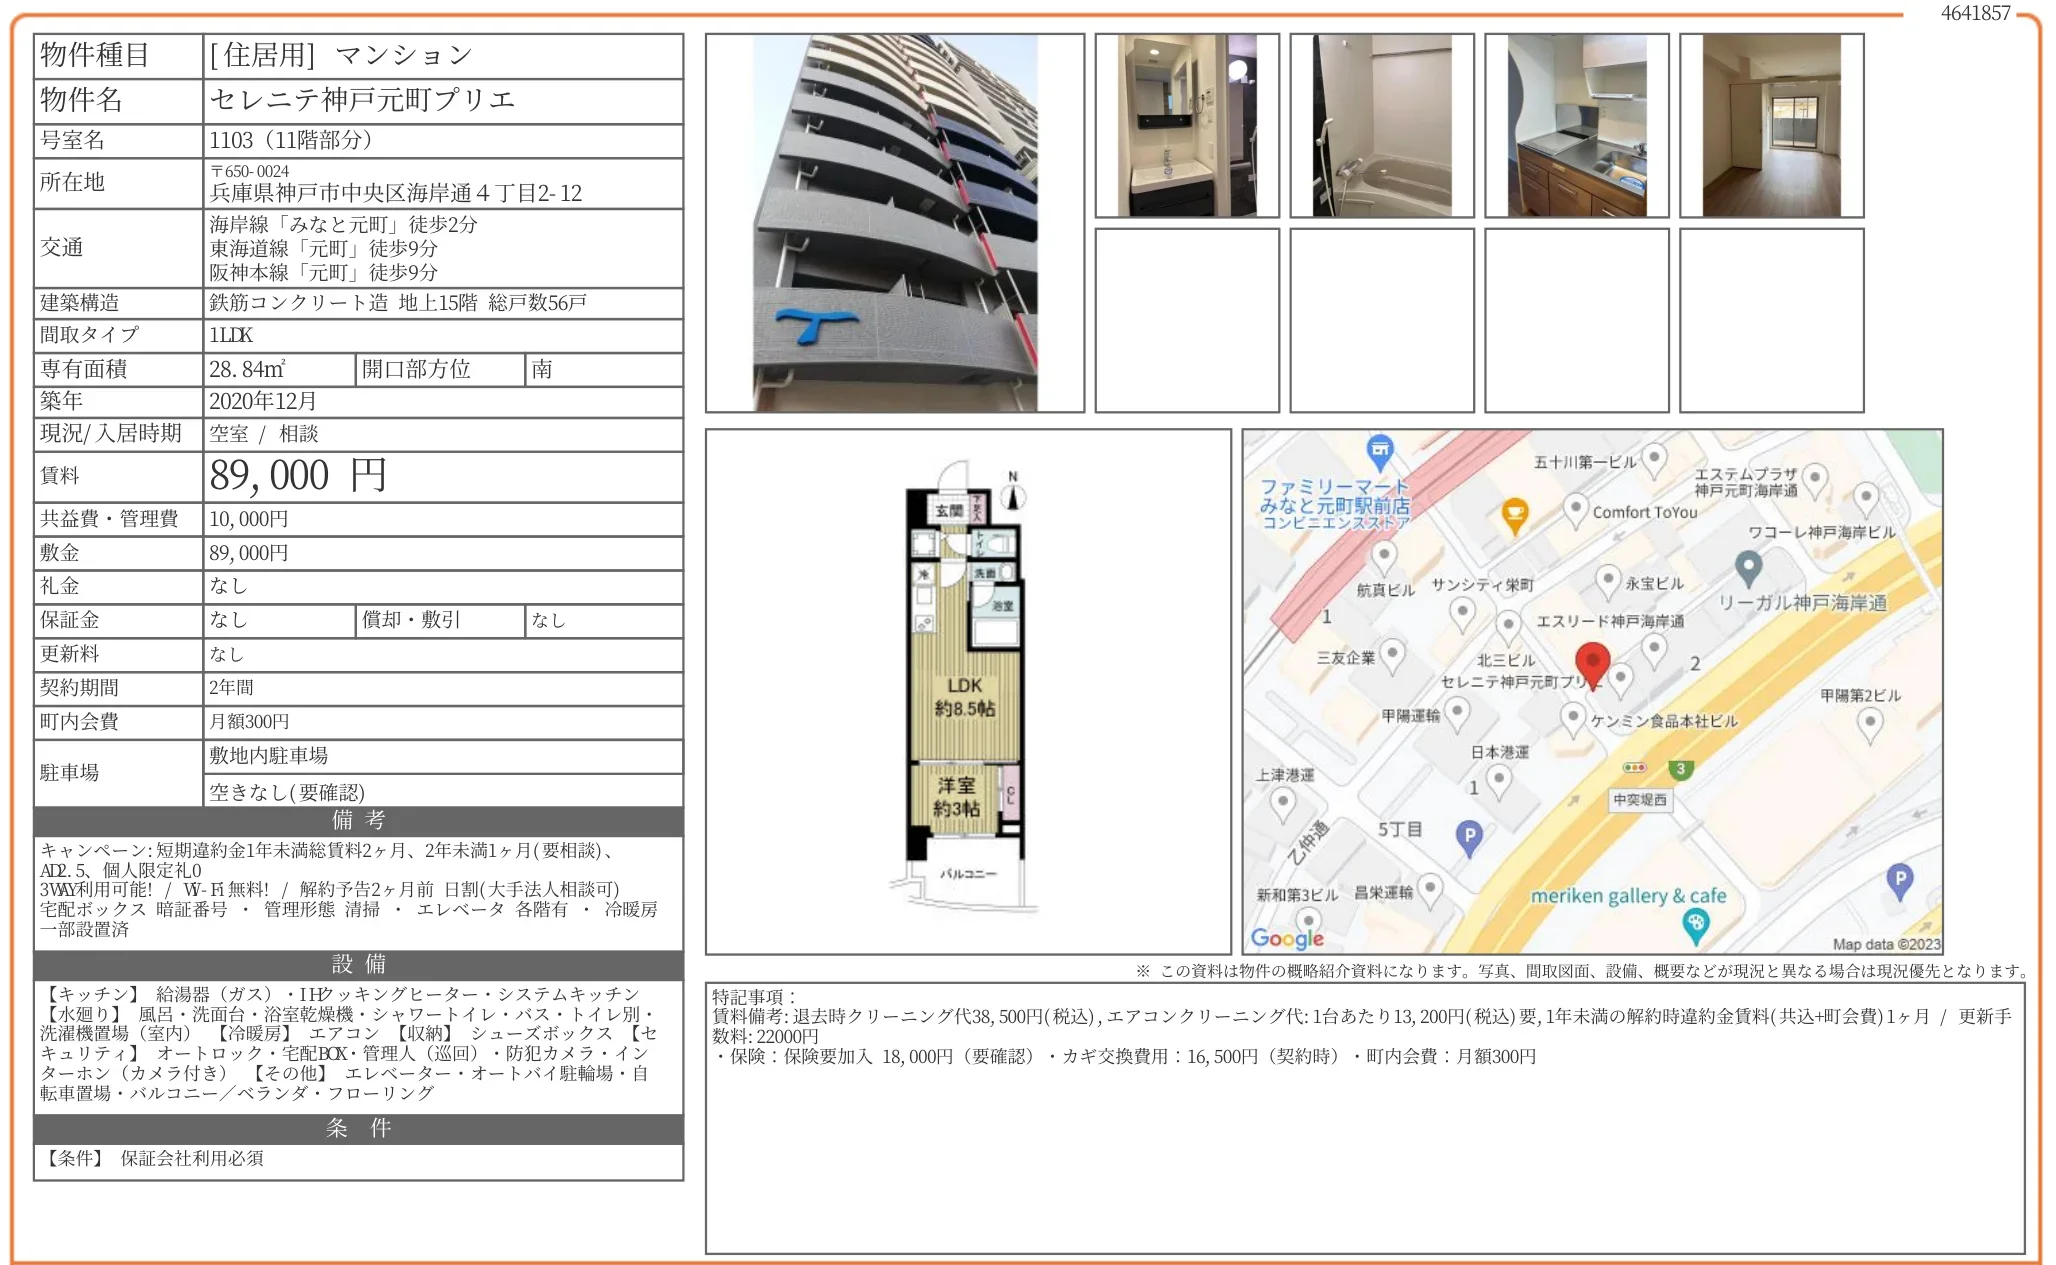Open the kitchen photo thumbnail
This screenshot has height=1265, width=2056.
[1577, 123]
